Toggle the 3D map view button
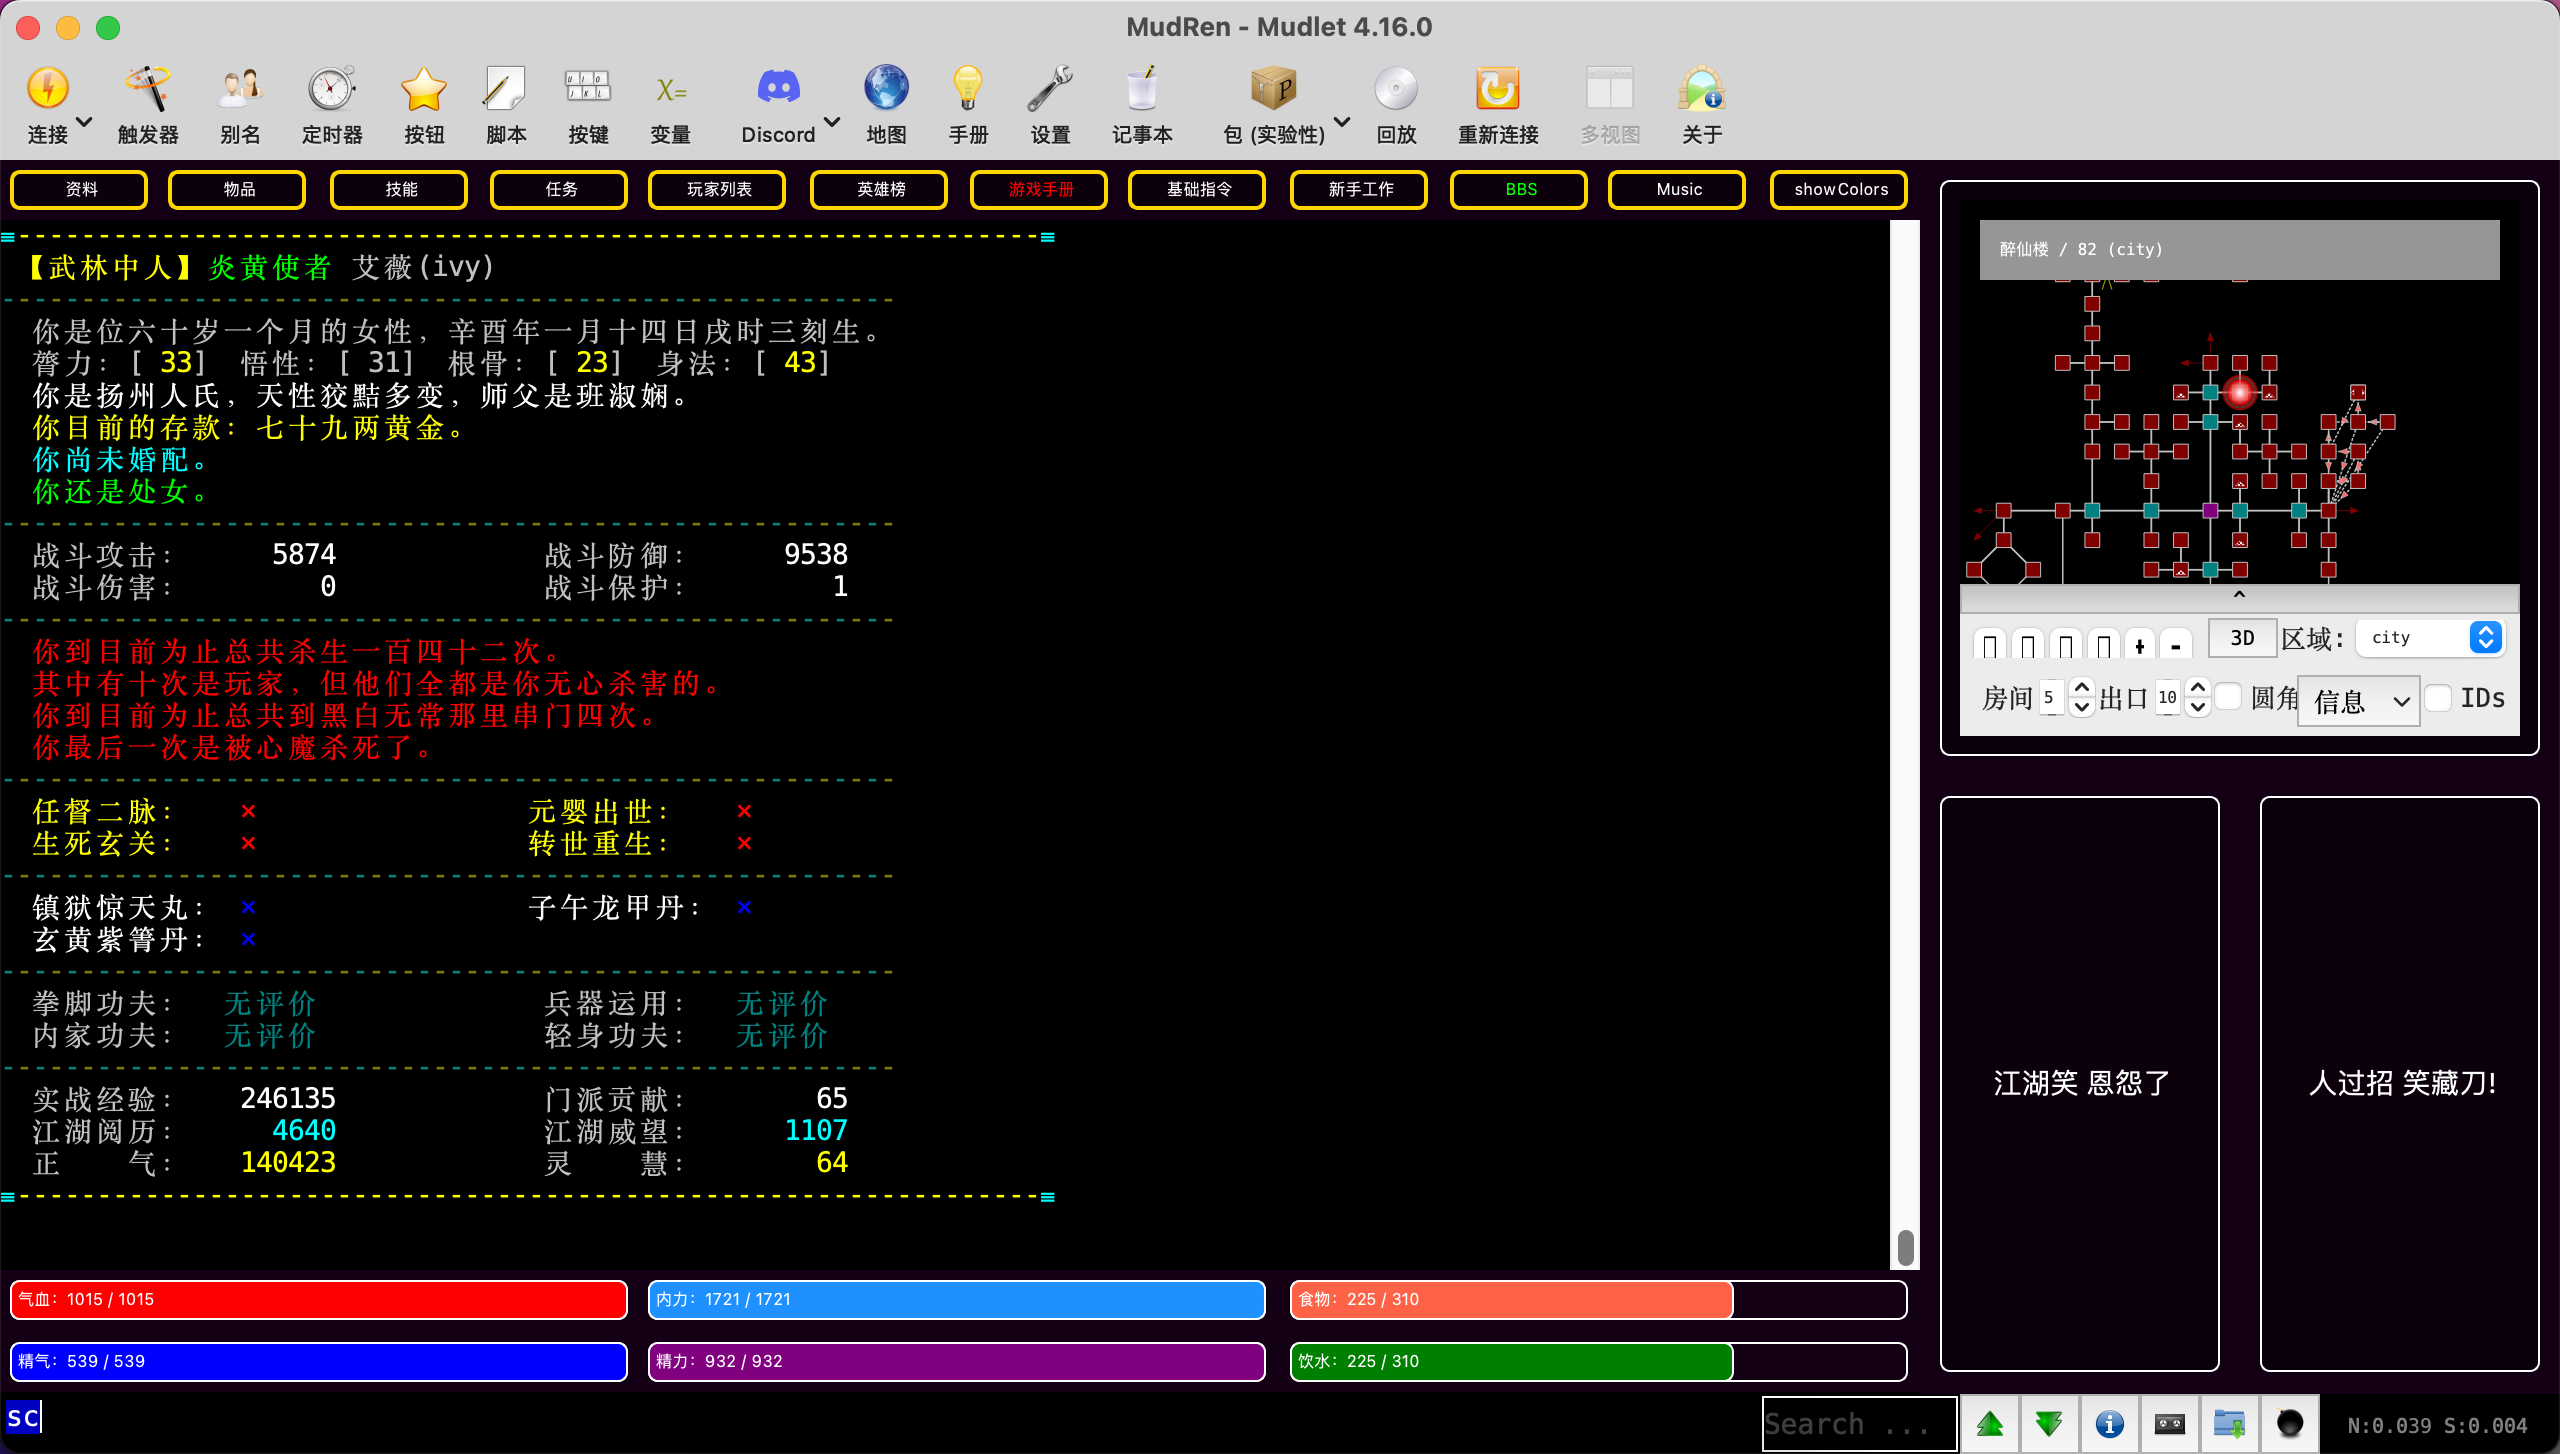 coord(2242,638)
